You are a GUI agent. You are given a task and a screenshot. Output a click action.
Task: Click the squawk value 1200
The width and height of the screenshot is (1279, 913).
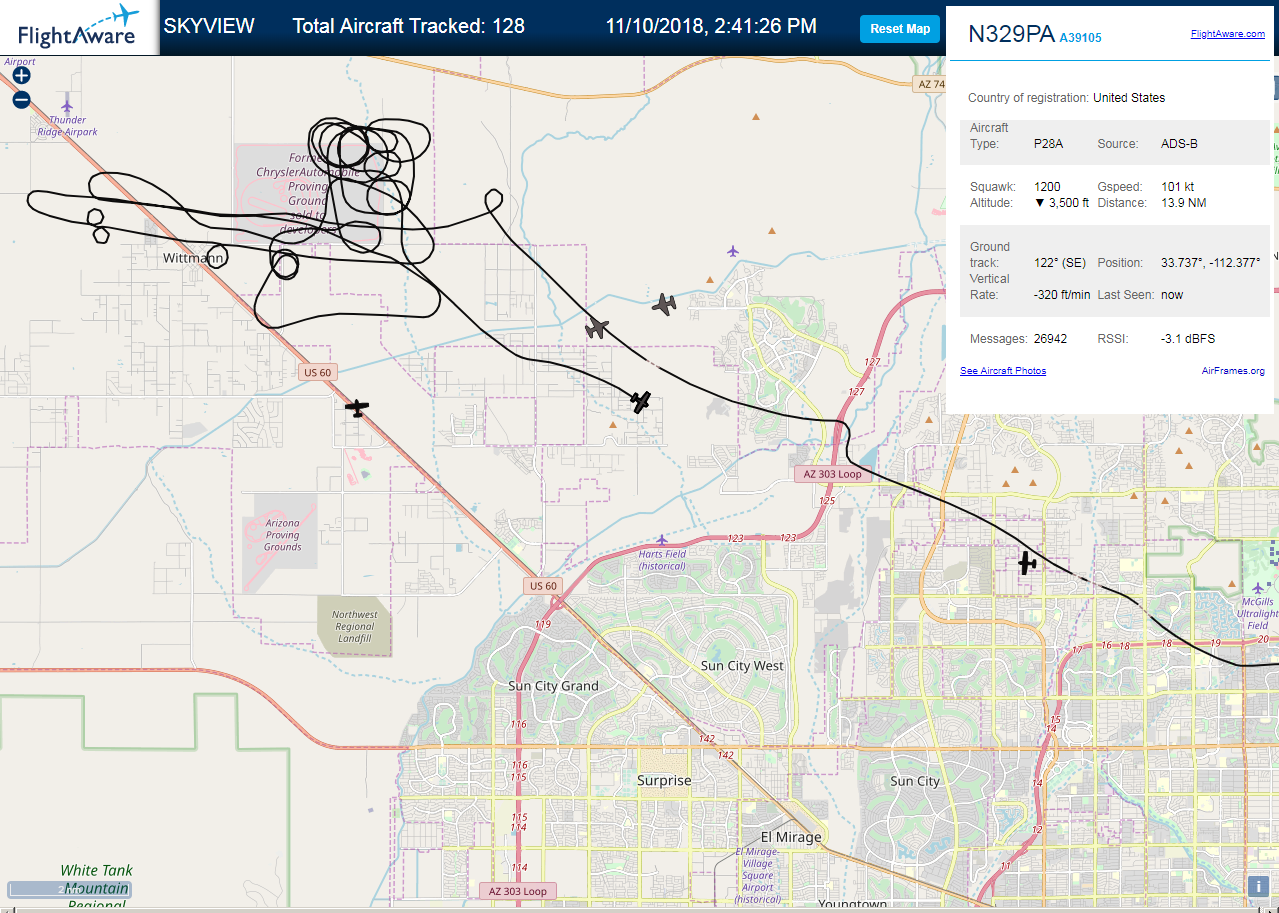1047,187
